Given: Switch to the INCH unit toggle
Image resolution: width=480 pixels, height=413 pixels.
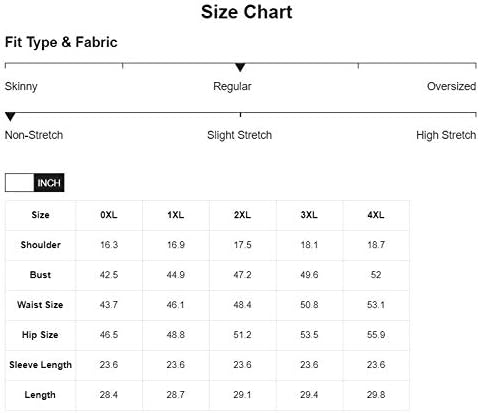Looking at the screenshot, I should point(49,183).
